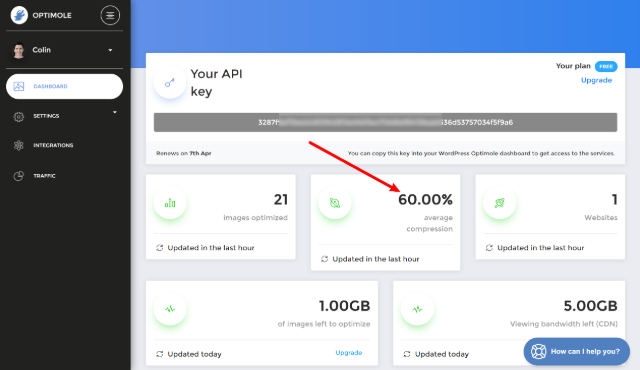
Task: Click the Viewing bandwidth left (CDN) label
Action: [x=564, y=324]
